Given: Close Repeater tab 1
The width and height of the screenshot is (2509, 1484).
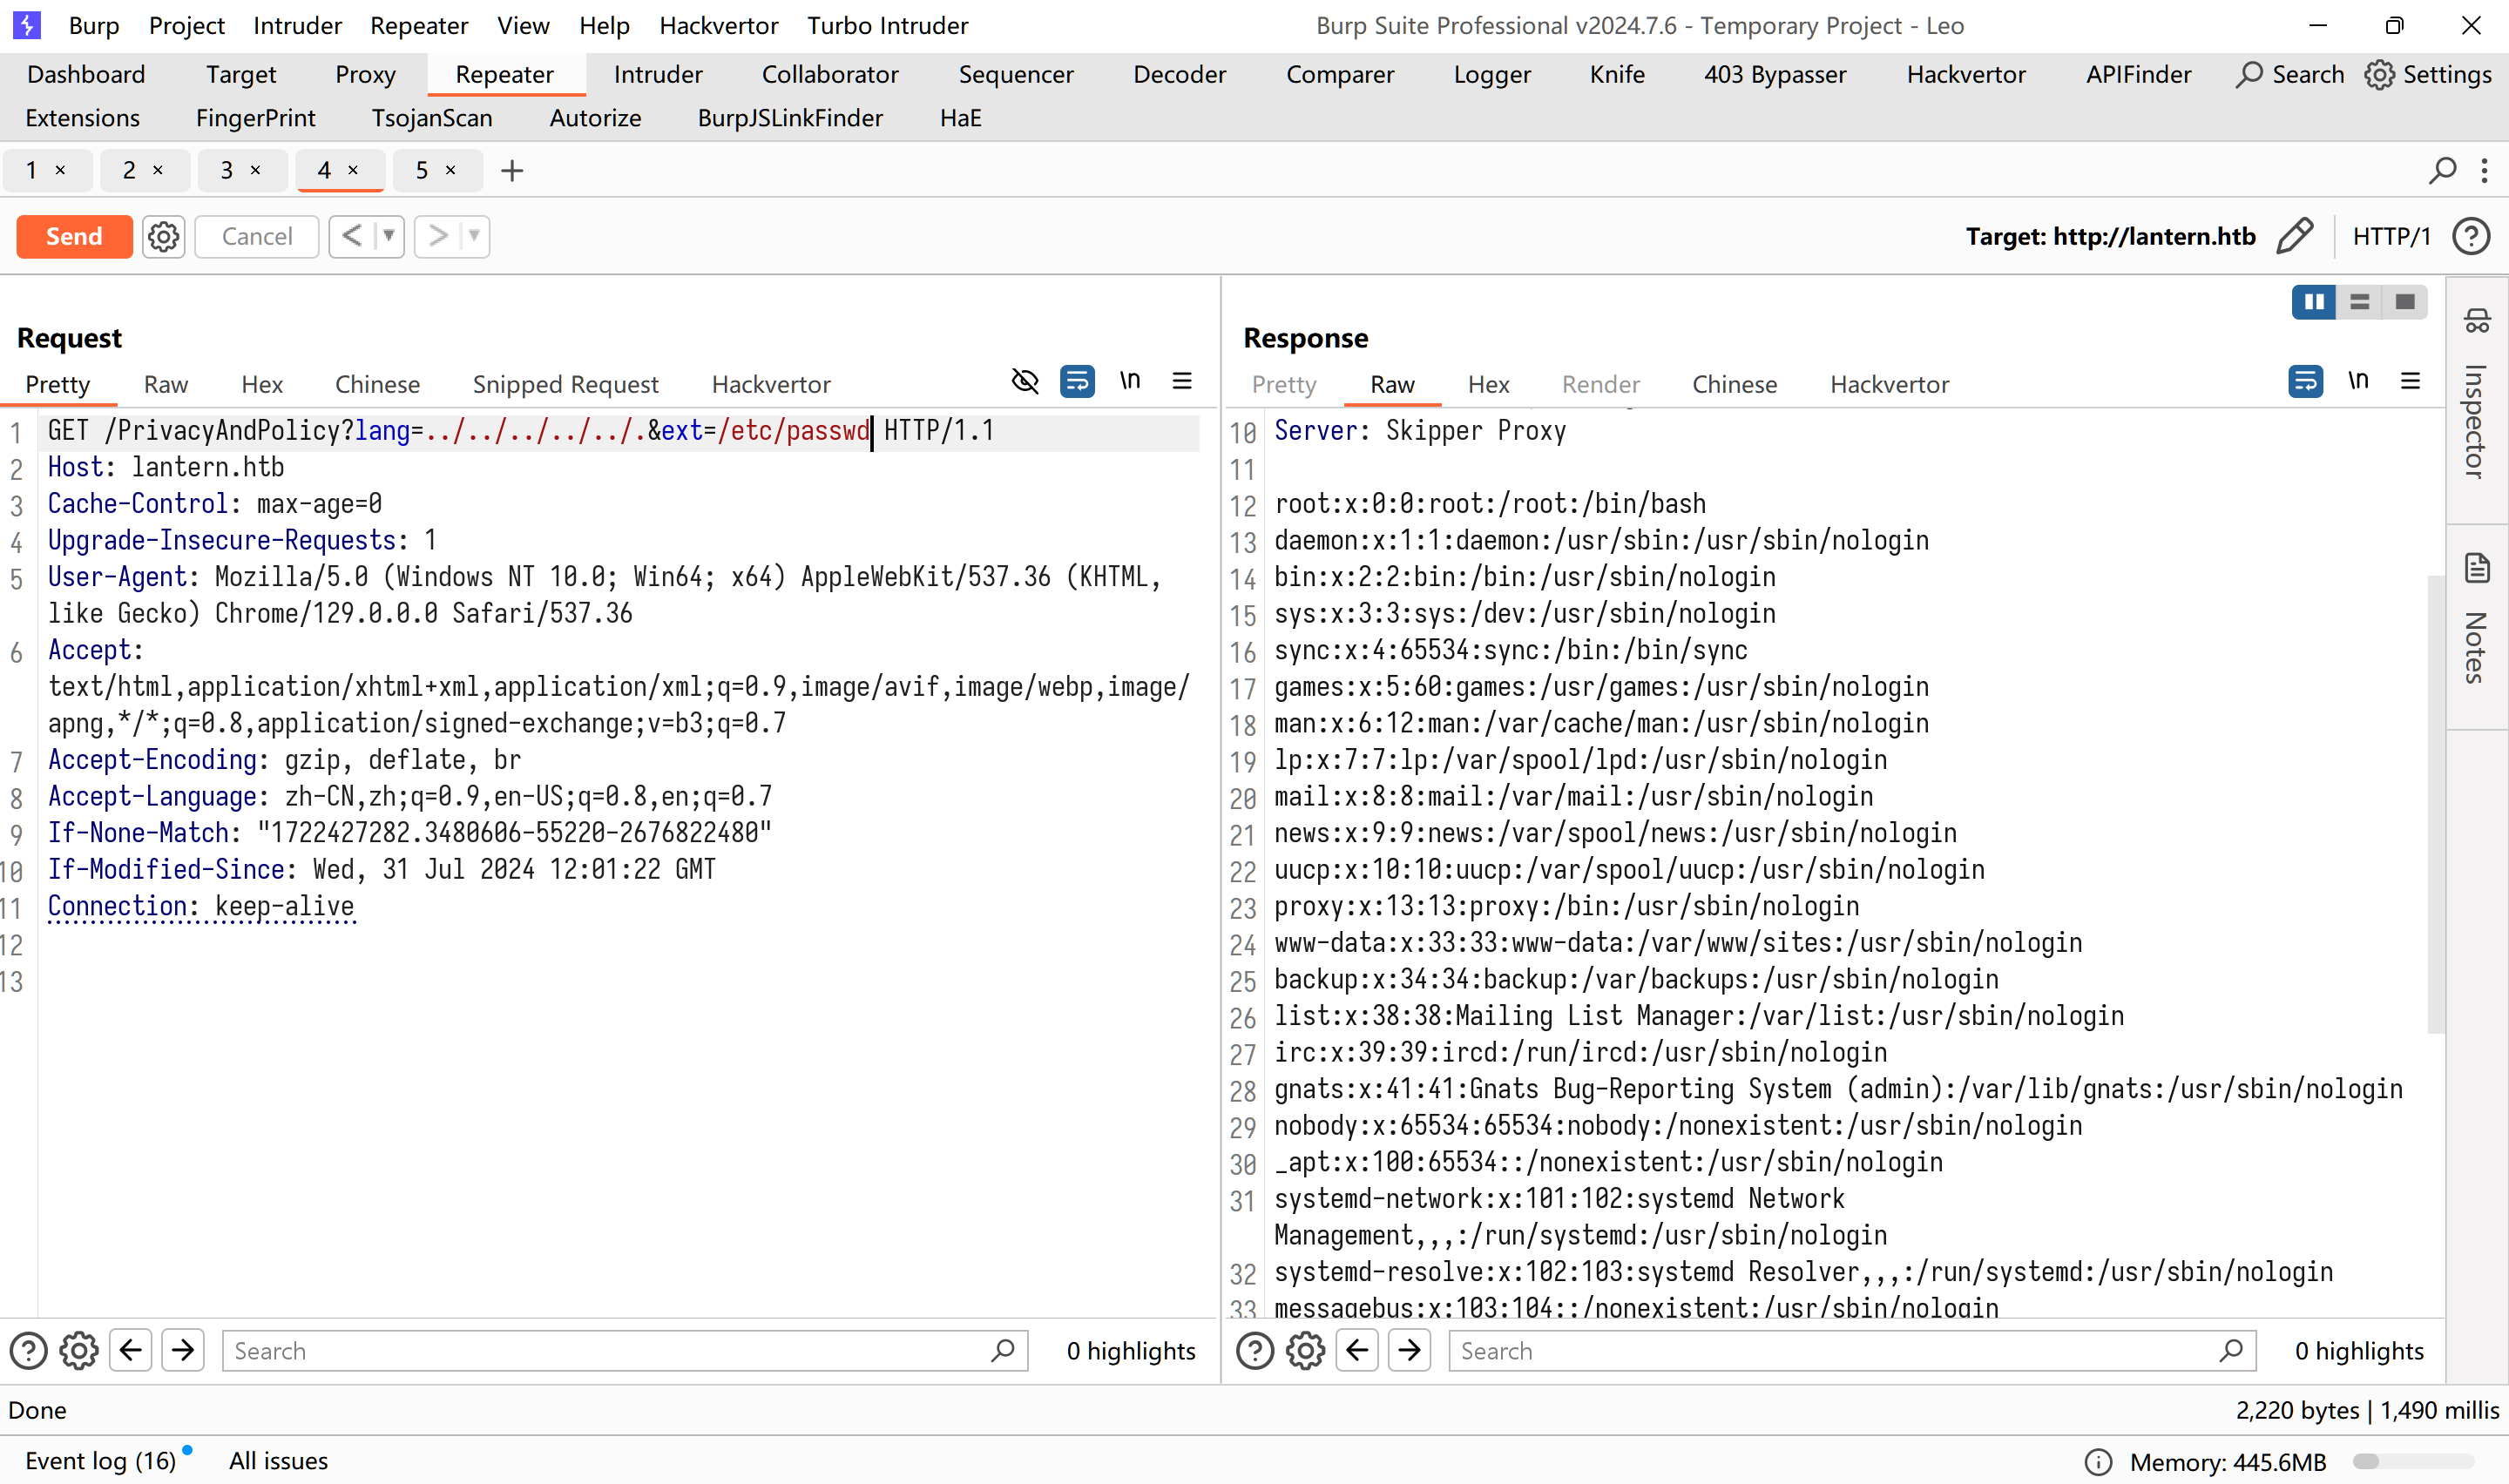Looking at the screenshot, I should tap(61, 171).
